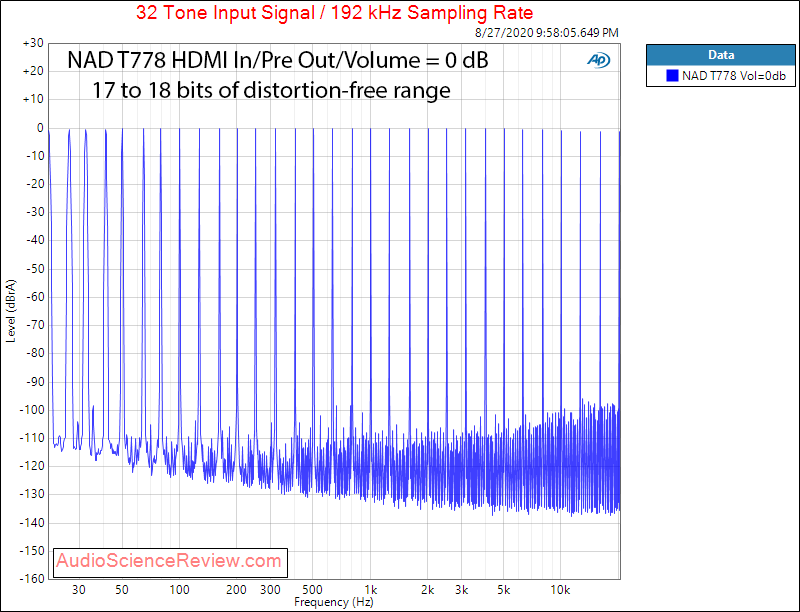
Task: Select the Data legend header
Action: point(721,55)
